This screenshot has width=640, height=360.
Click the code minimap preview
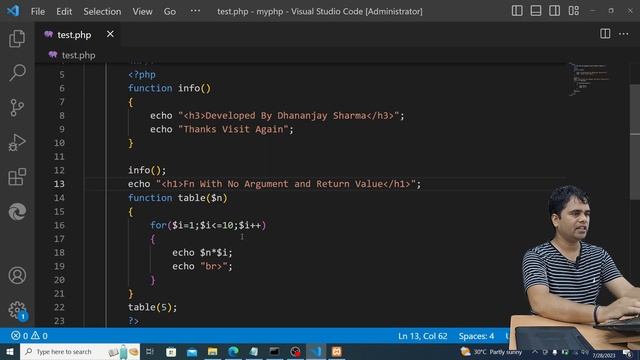click(590, 79)
